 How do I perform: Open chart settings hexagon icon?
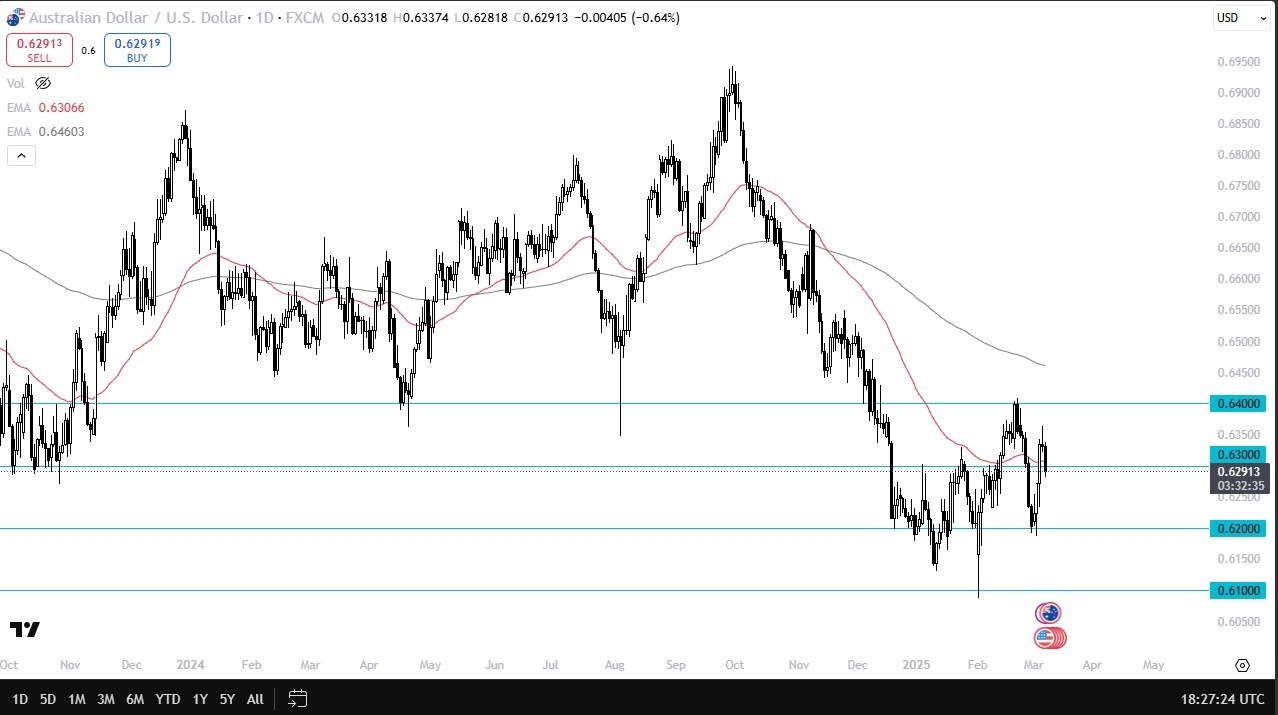pyautogui.click(x=1242, y=665)
